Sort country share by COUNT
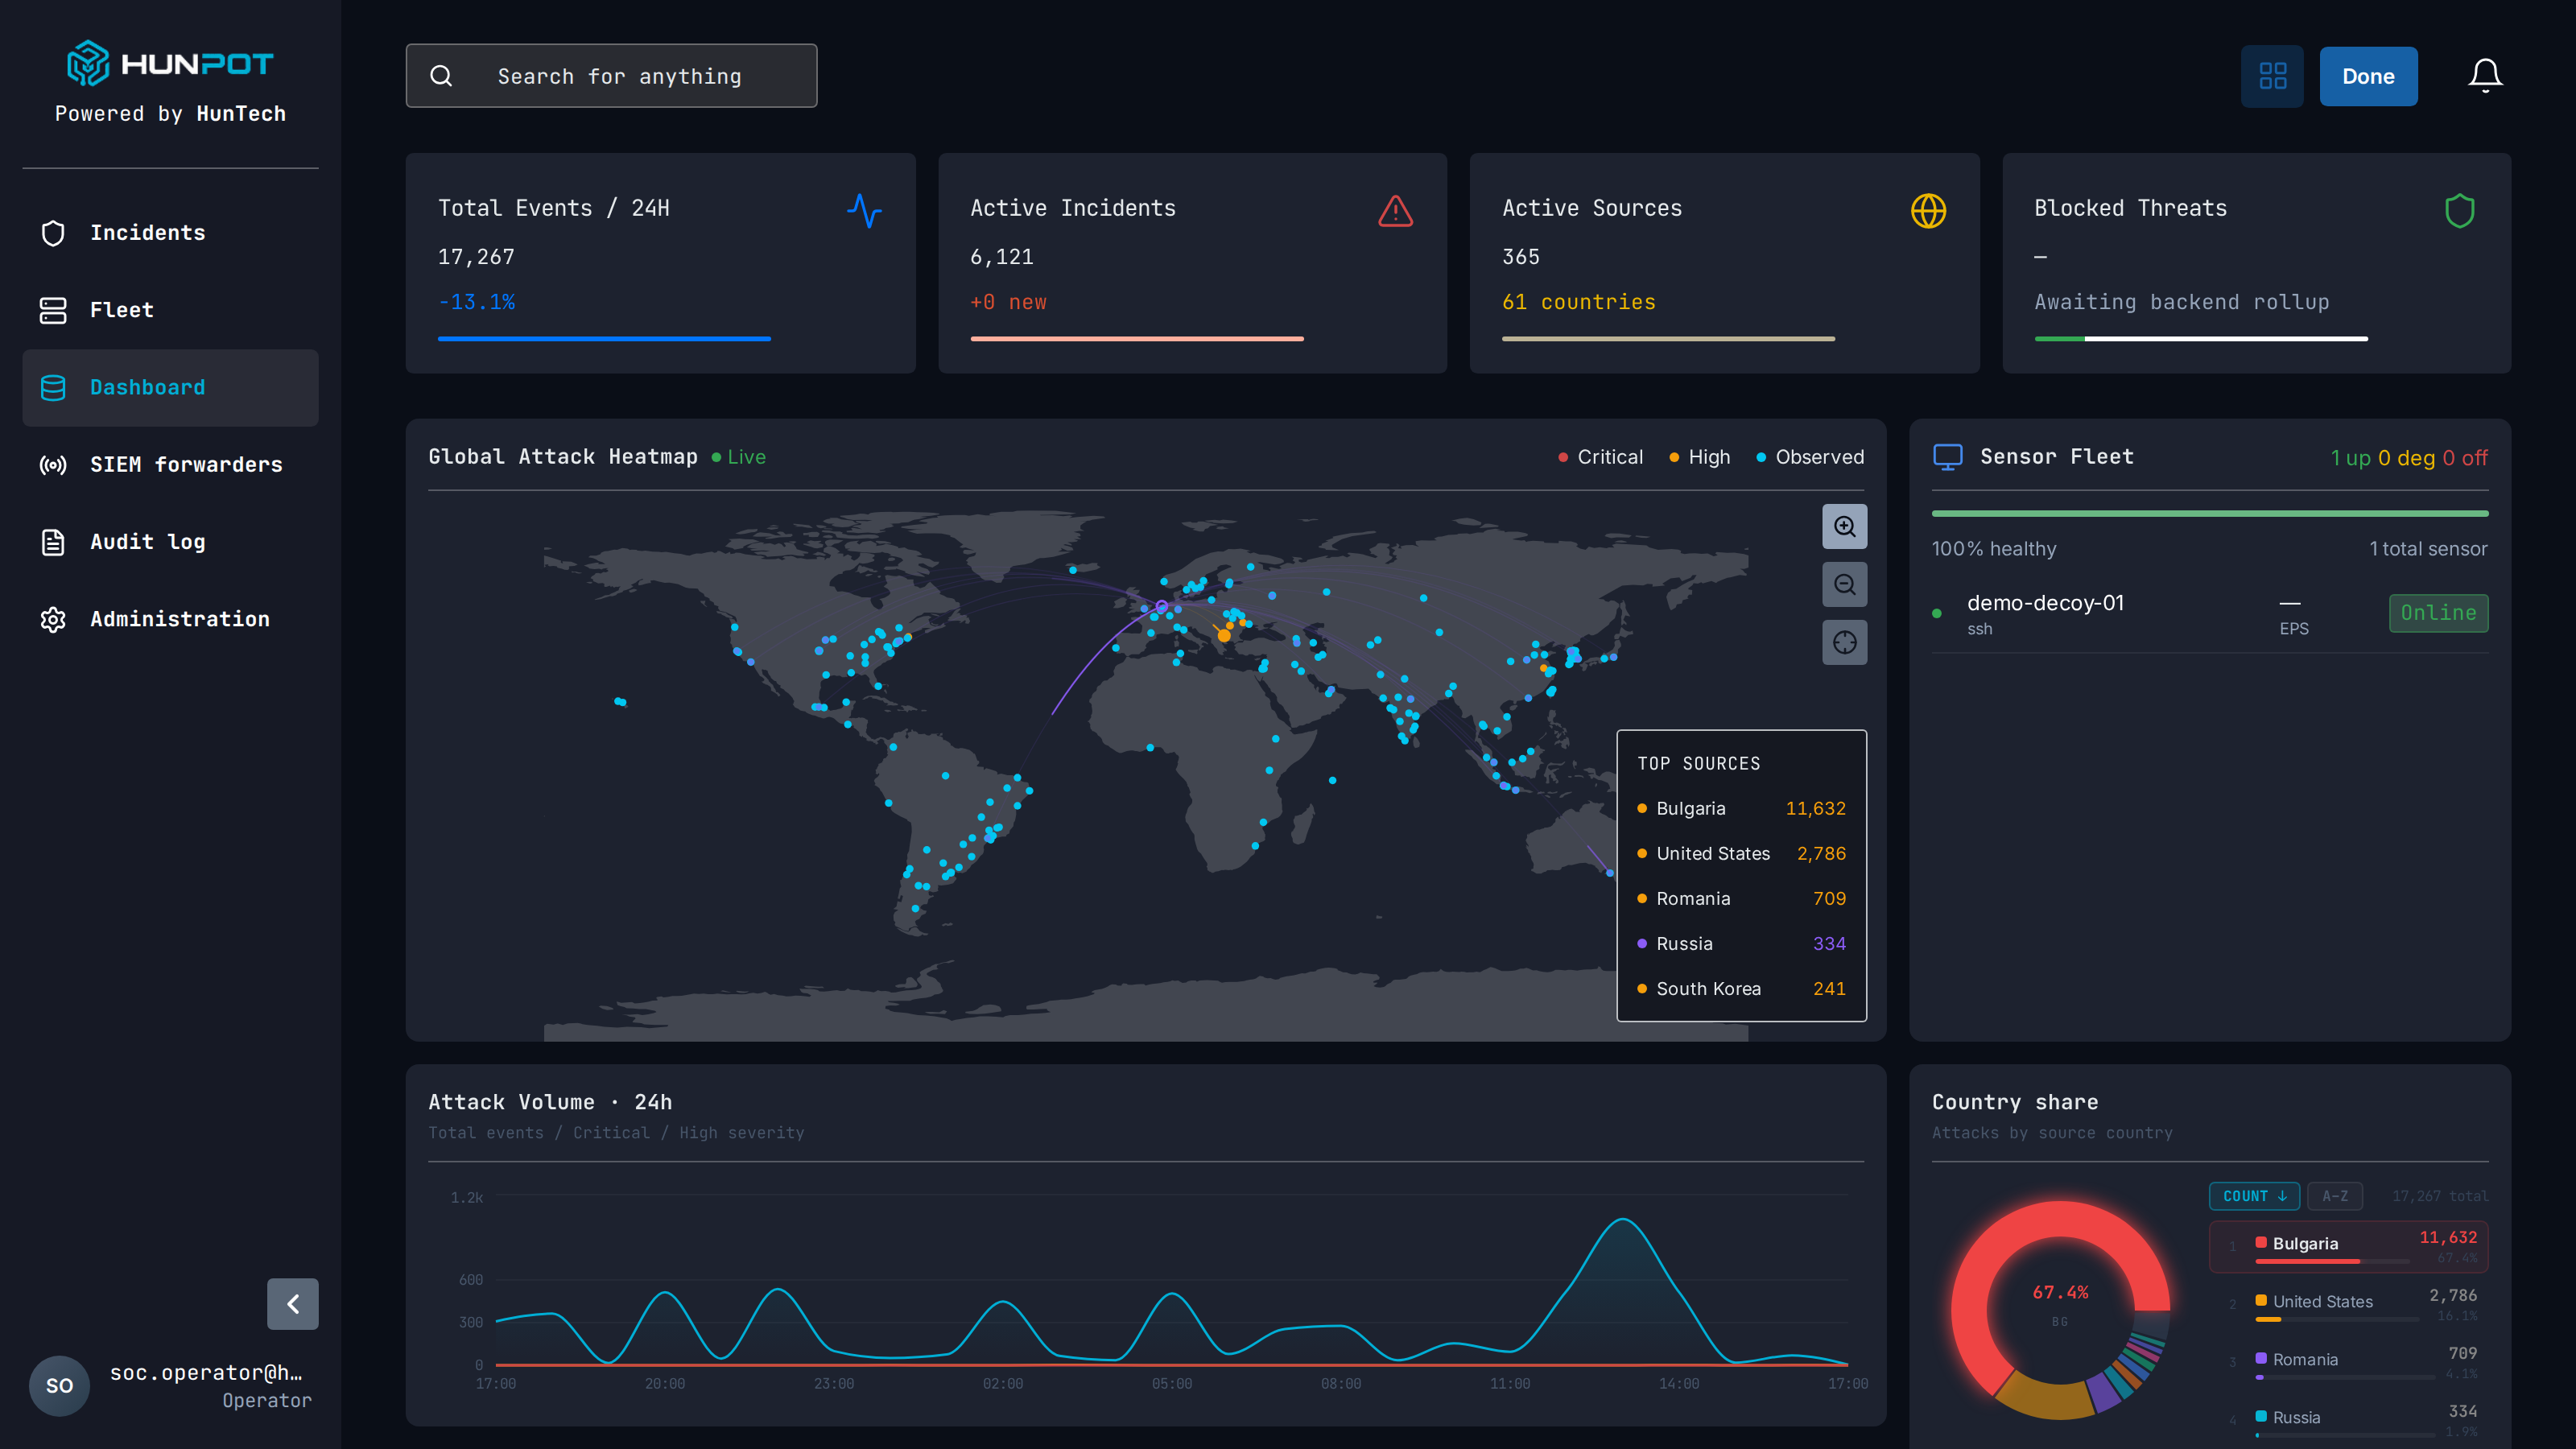 pos(2254,1196)
